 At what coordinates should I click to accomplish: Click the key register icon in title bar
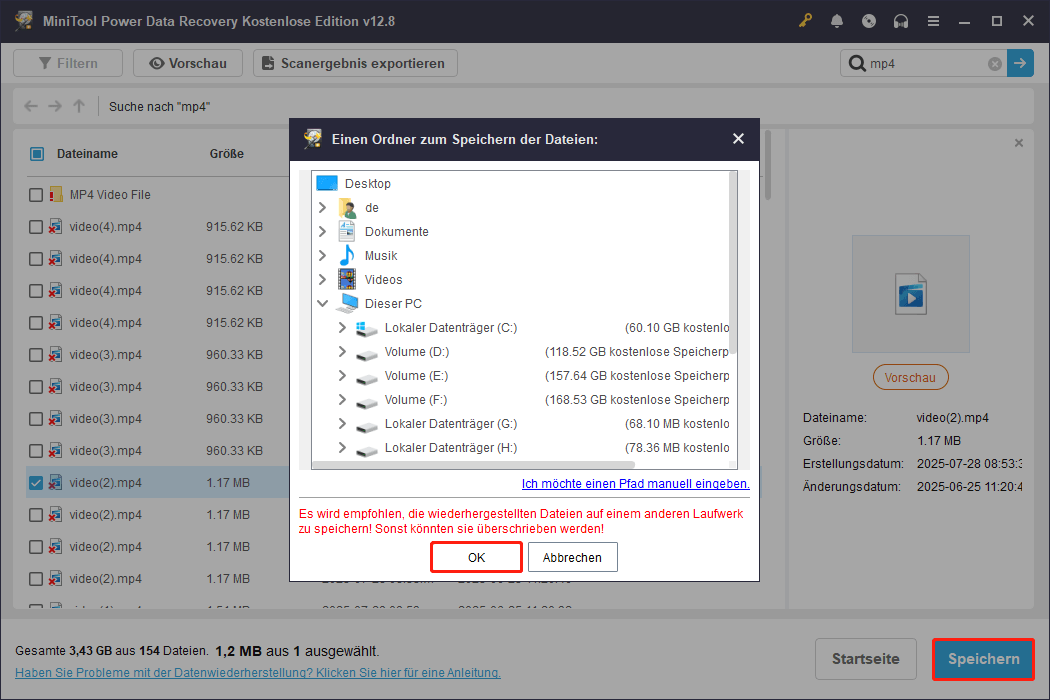[x=806, y=21]
